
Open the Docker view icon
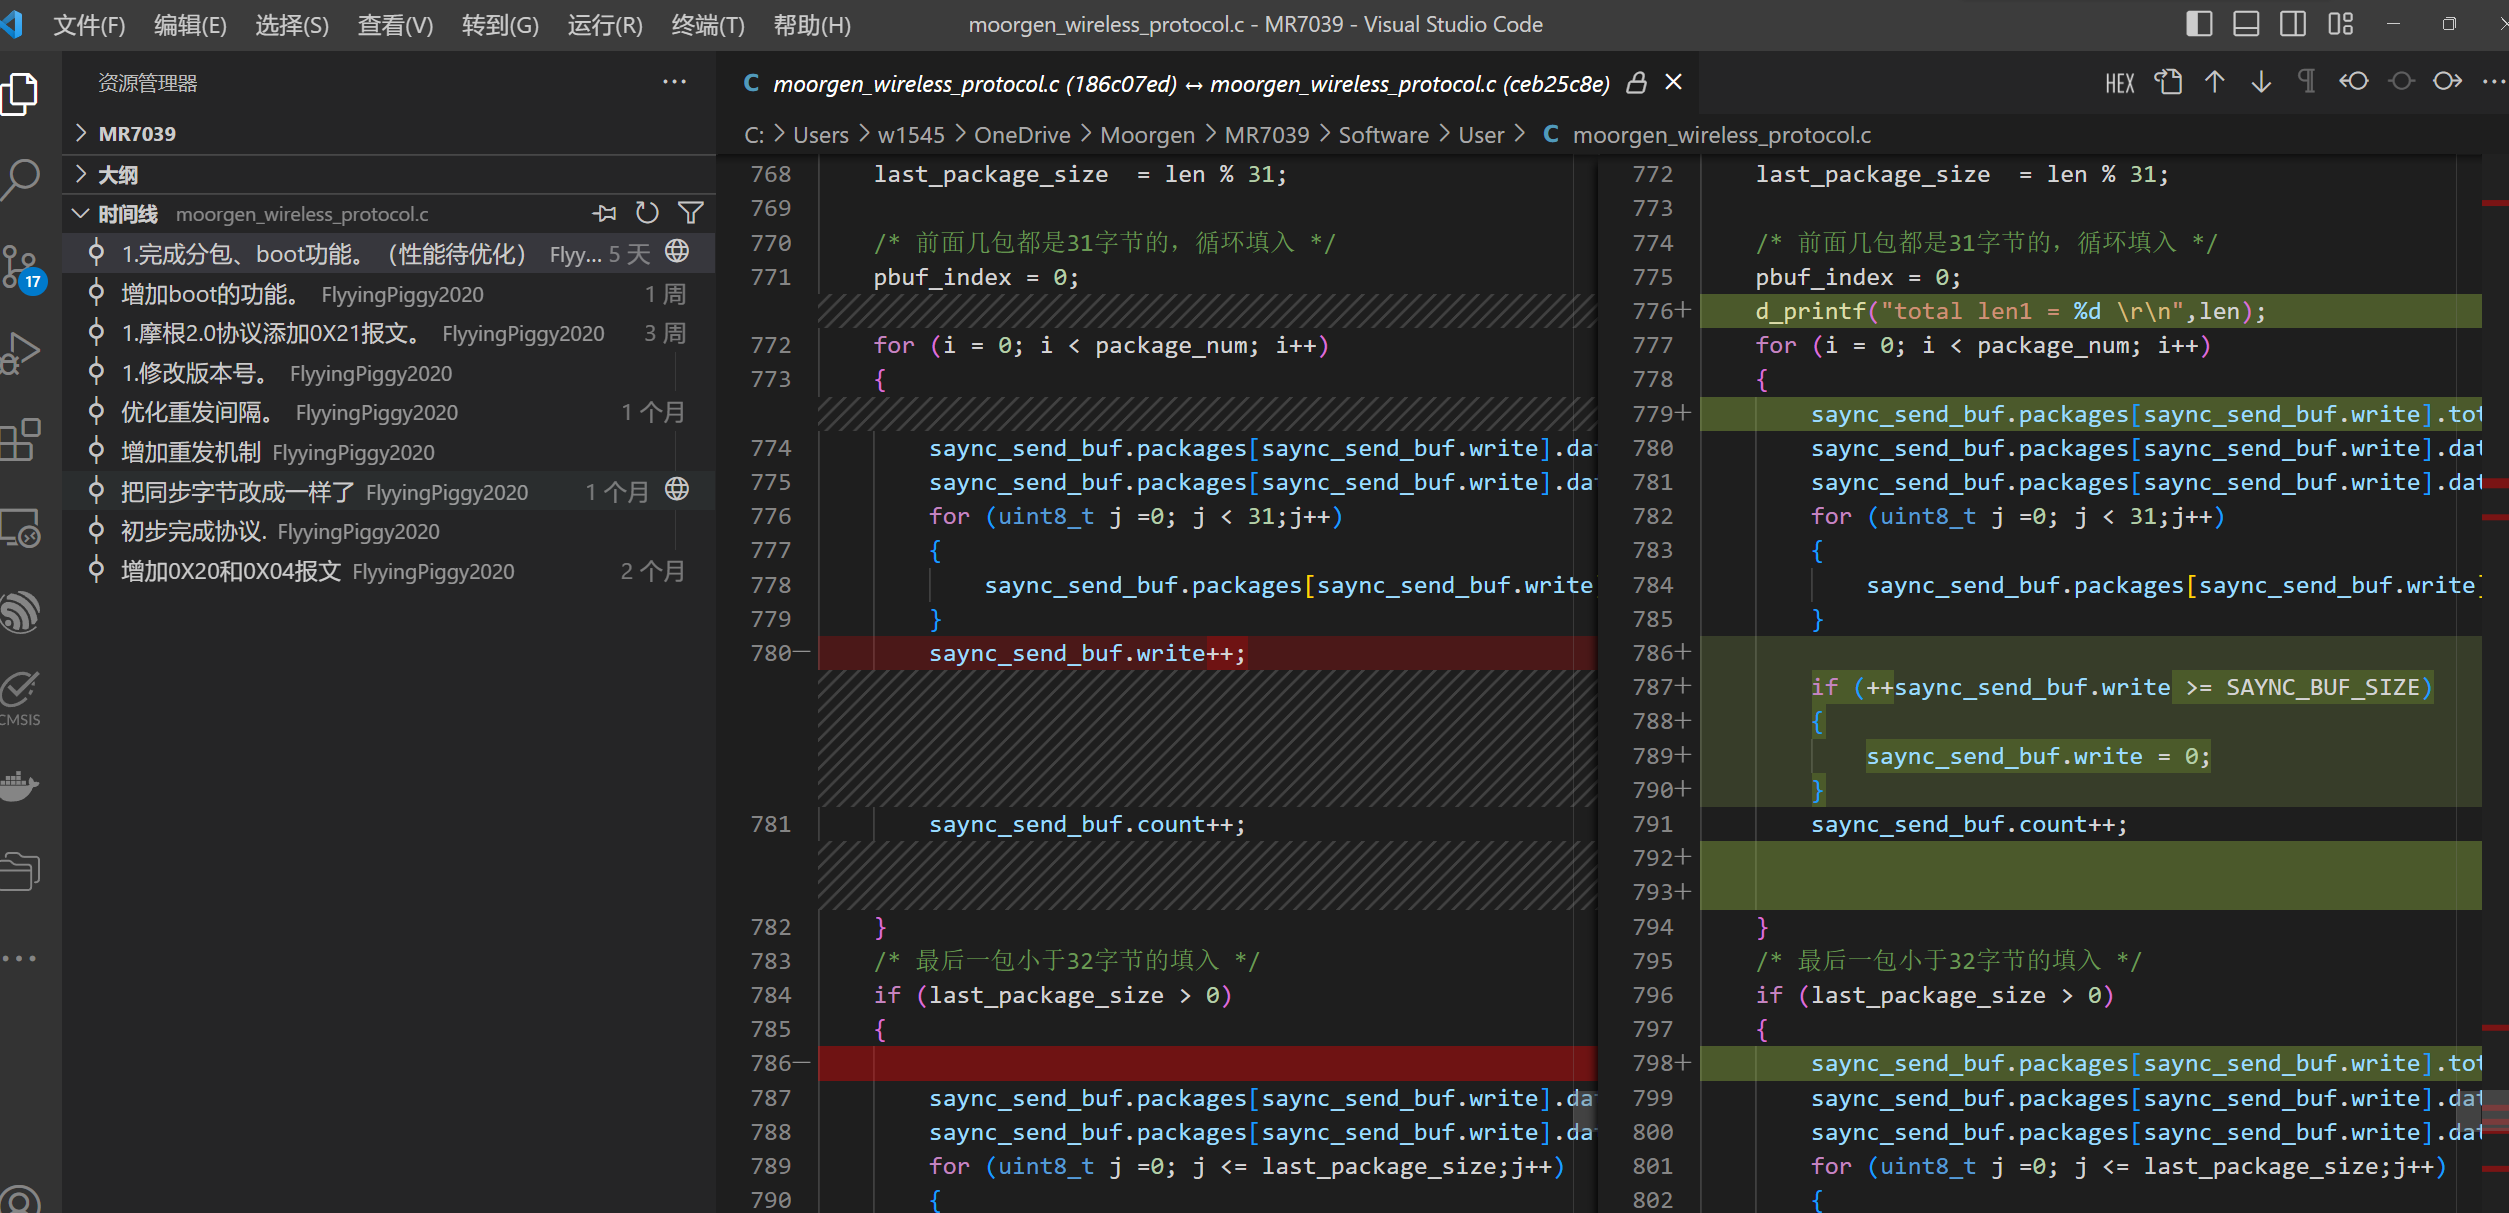pos(20,786)
